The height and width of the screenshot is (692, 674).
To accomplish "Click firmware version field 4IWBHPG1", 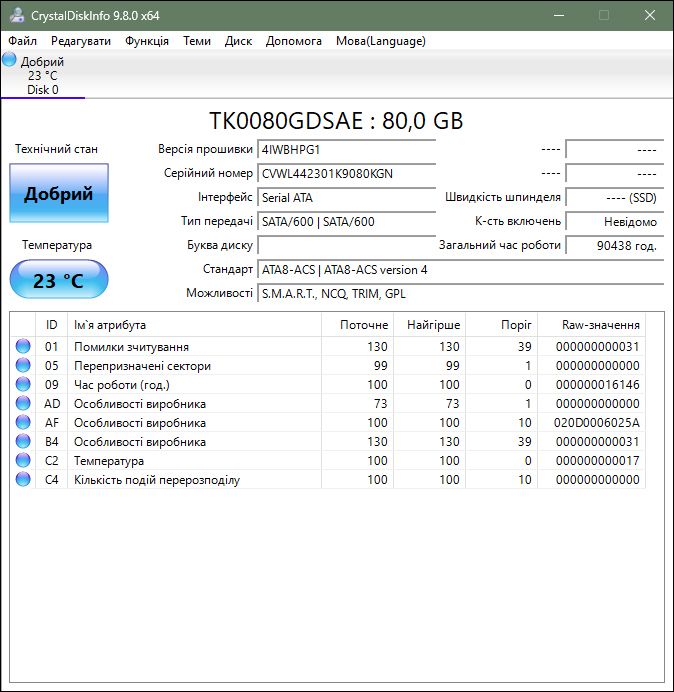I will click(x=346, y=150).
